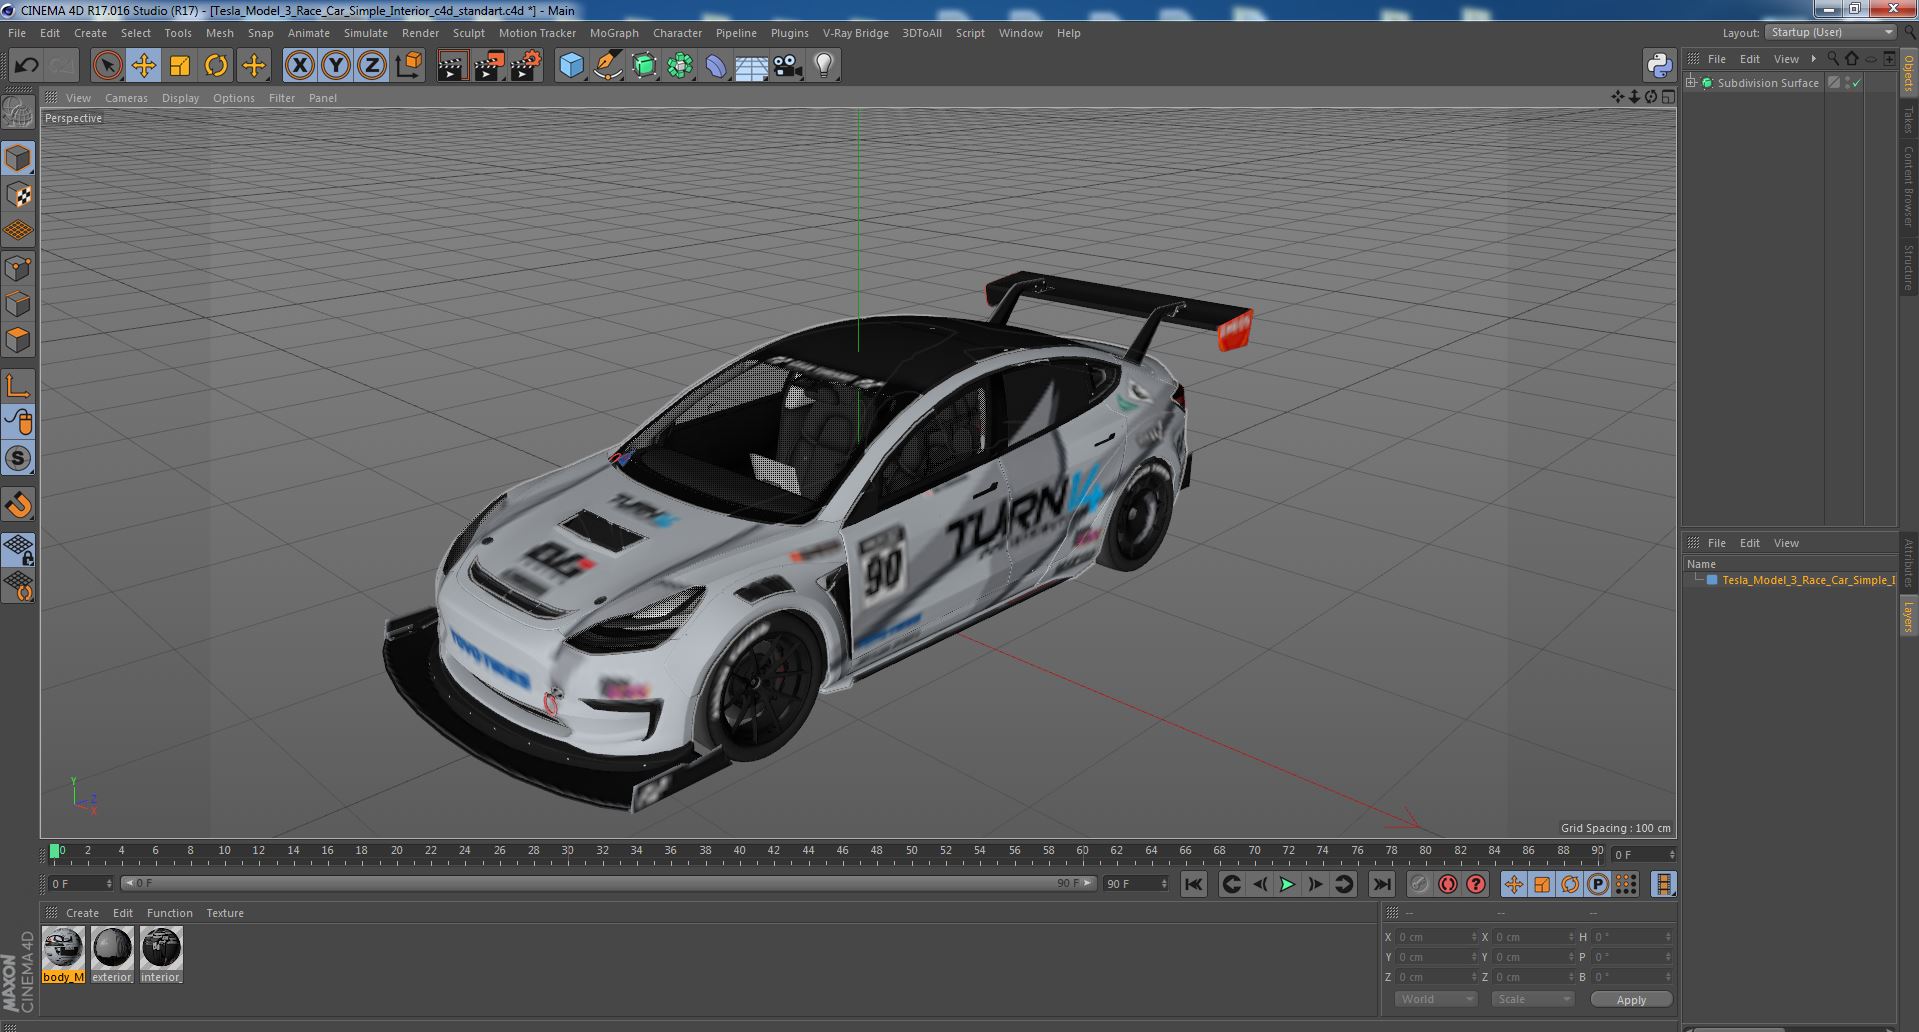Open the Array modeling objects
Image resolution: width=1919 pixels, height=1032 pixels.
tap(680, 66)
